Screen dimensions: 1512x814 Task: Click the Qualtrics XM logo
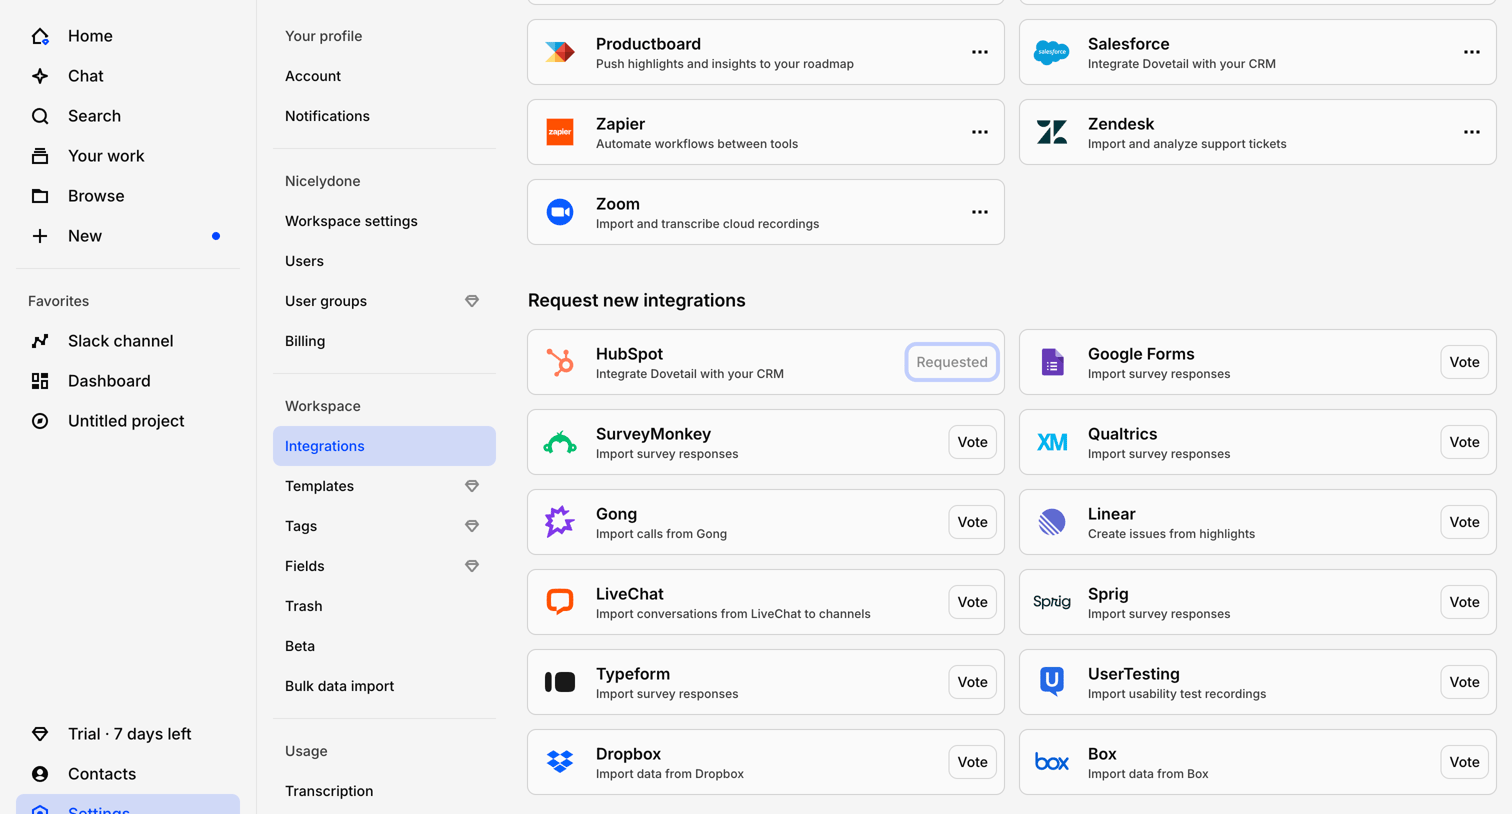[1052, 442]
